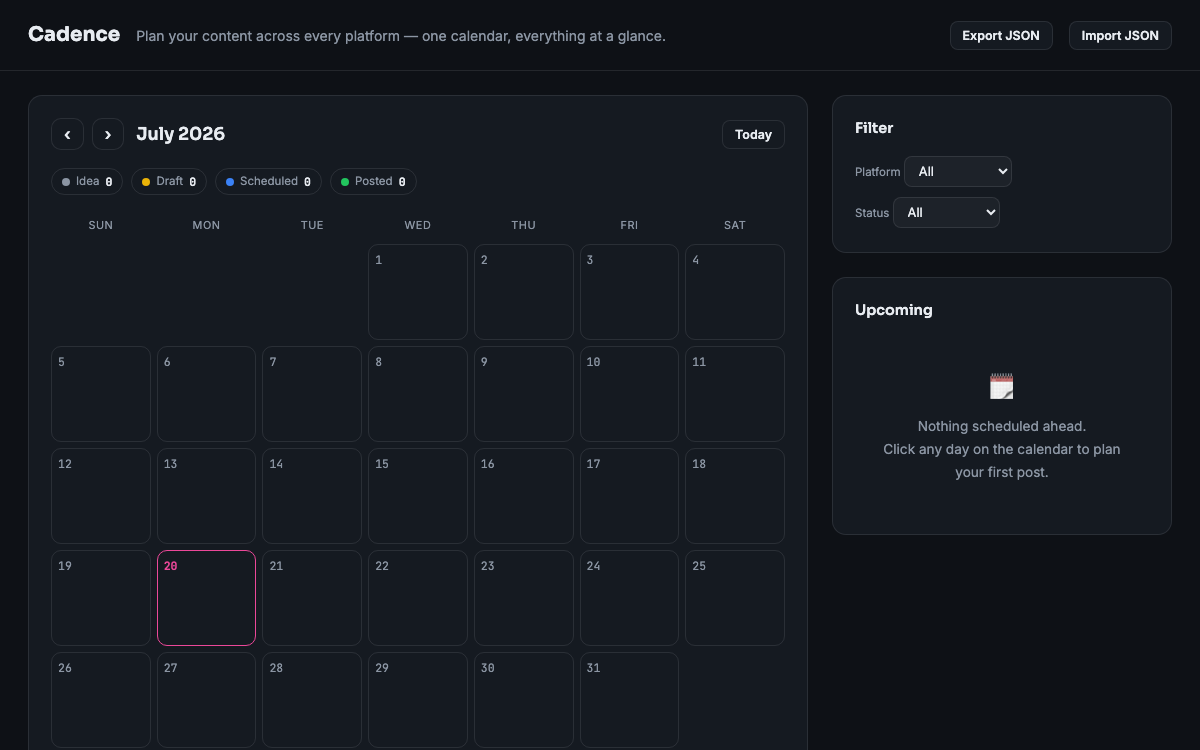Screen dimensions: 1200x750
Task: Select day 17 on the calendar
Action: coord(629,496)
